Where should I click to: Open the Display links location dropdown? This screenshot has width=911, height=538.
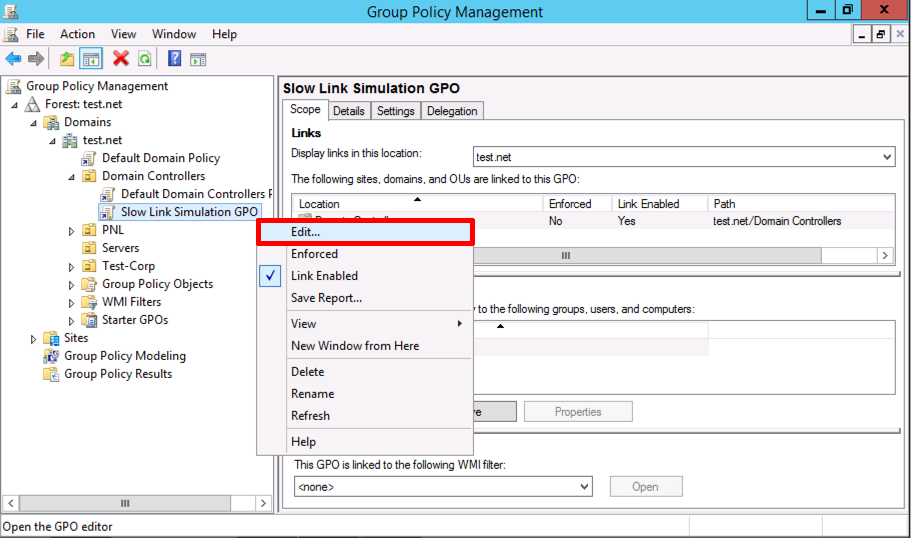[887, 157]
